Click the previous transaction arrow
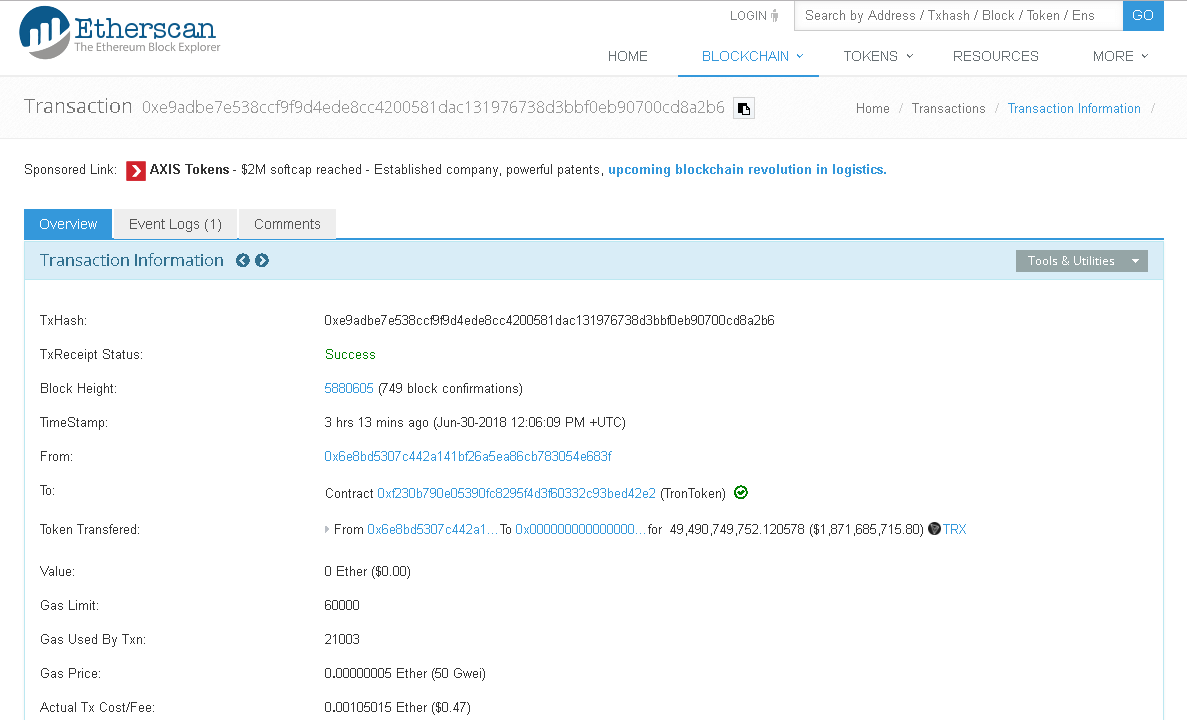This screenshot has height=720, width=1187. pos(243,260)
